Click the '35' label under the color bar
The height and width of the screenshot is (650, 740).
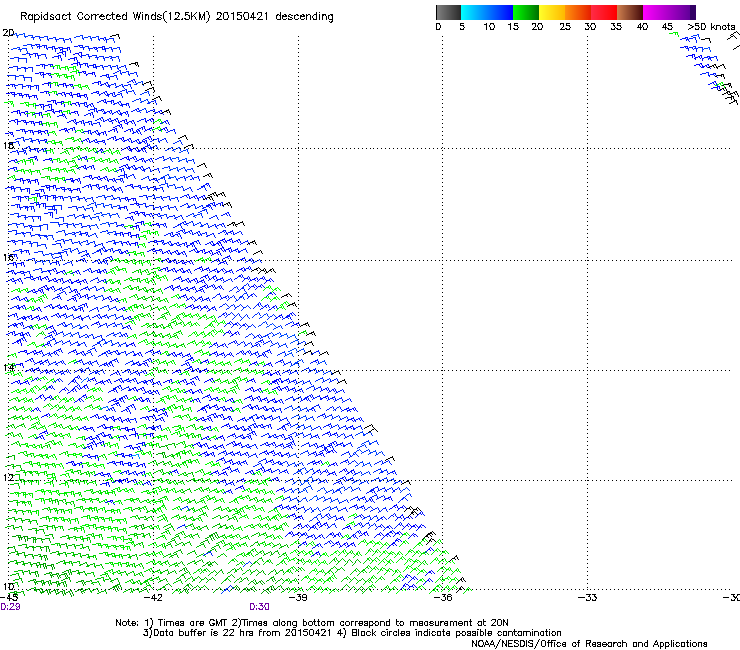616,26
